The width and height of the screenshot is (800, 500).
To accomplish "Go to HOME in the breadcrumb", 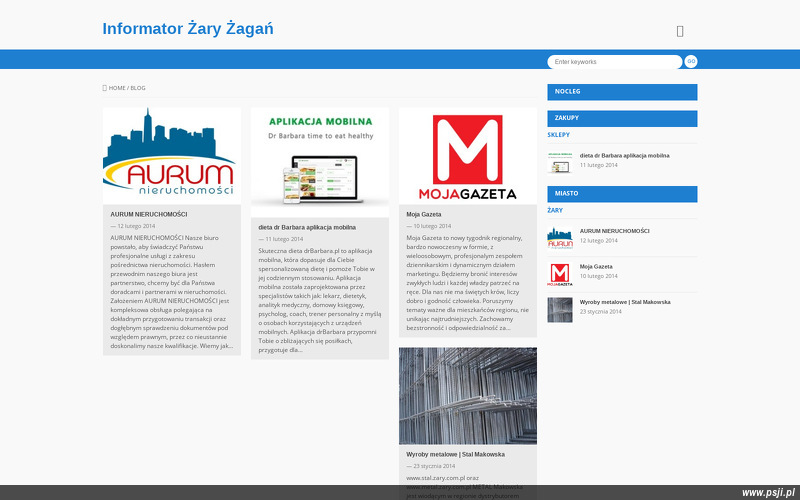I will (117, 88).
